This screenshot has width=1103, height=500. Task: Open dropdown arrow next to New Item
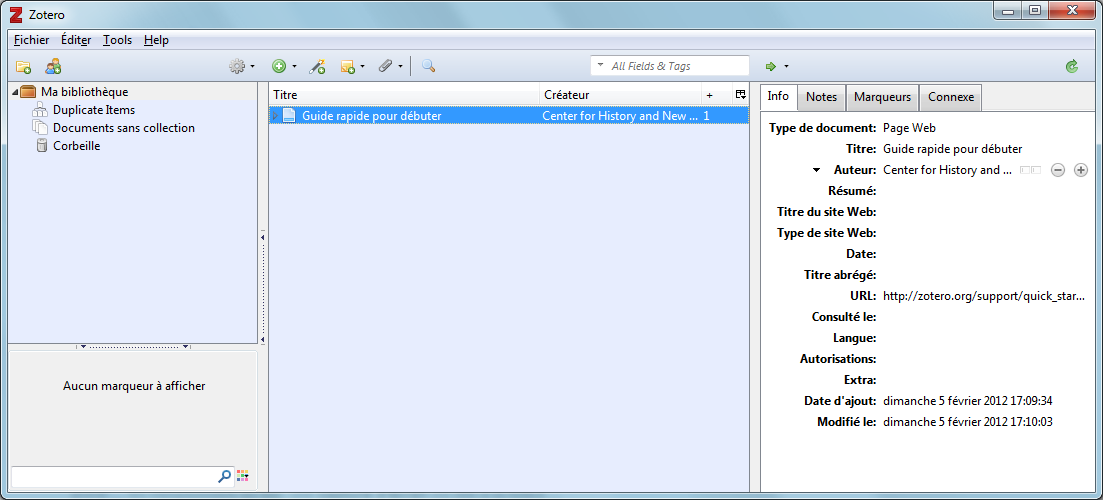tap(294, 67)
